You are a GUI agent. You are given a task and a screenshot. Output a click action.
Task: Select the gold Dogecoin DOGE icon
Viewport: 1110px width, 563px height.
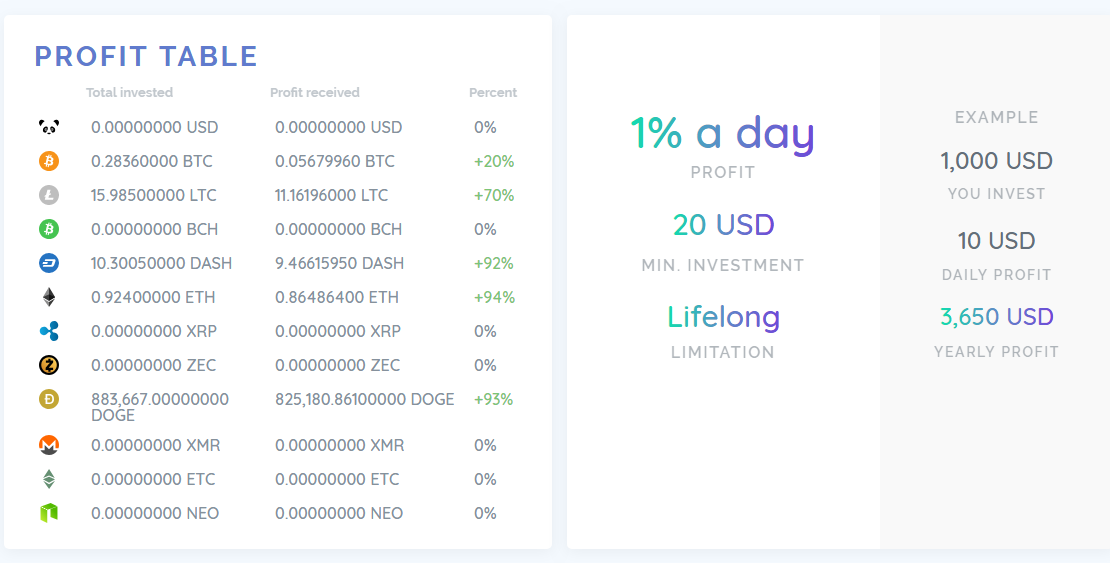[x=49, y=399]
